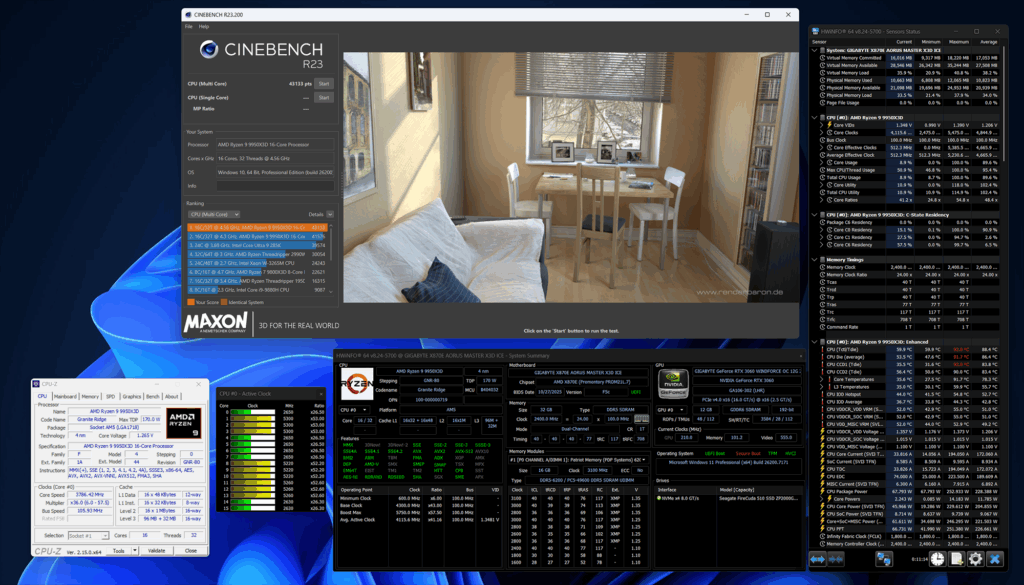Start the CPU Multi Core benchmark

(x=323, y=83)
